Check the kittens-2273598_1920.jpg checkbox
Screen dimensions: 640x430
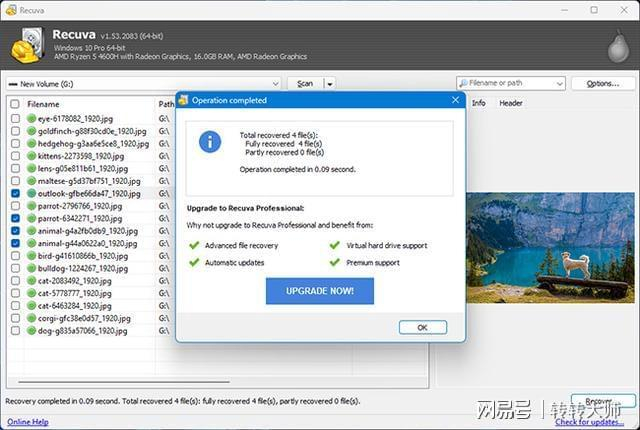pyautogui.click(x=15, y=156)
